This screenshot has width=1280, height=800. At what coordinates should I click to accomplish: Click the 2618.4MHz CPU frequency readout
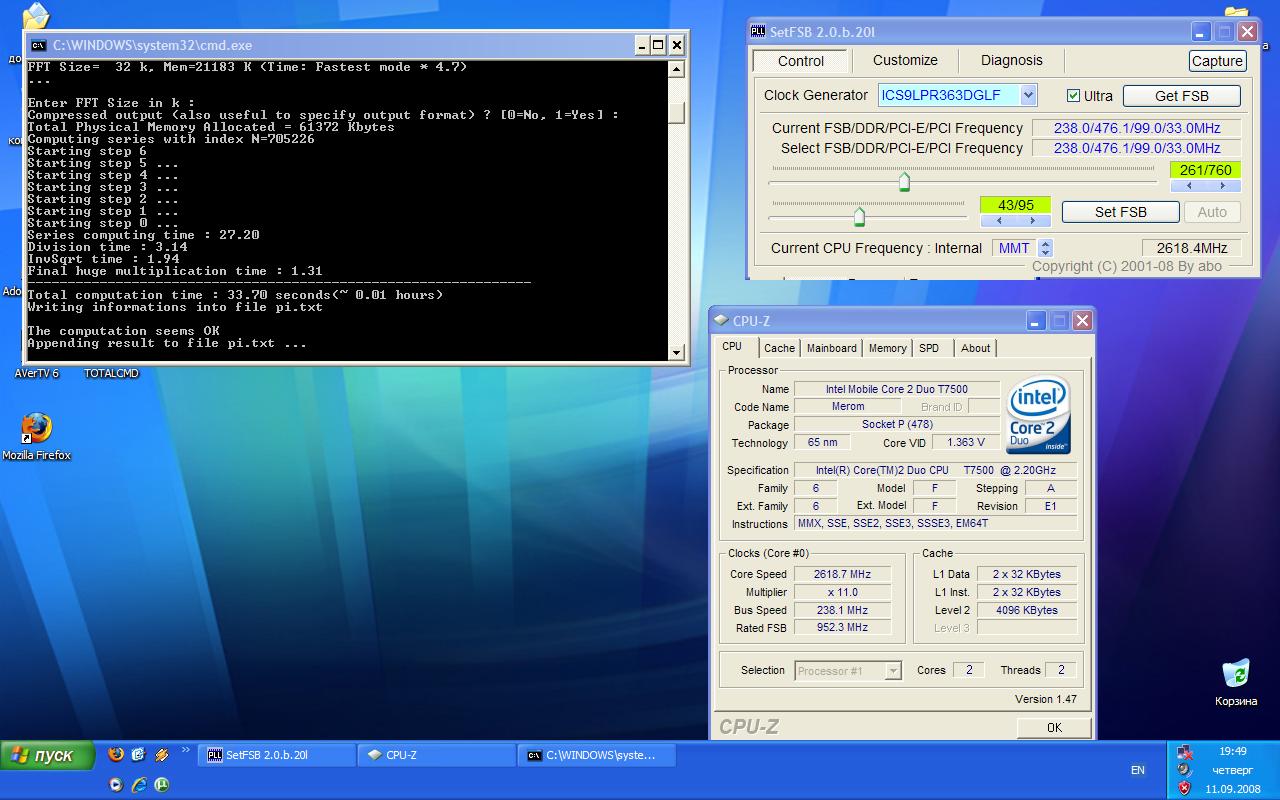pos(1192,248)
